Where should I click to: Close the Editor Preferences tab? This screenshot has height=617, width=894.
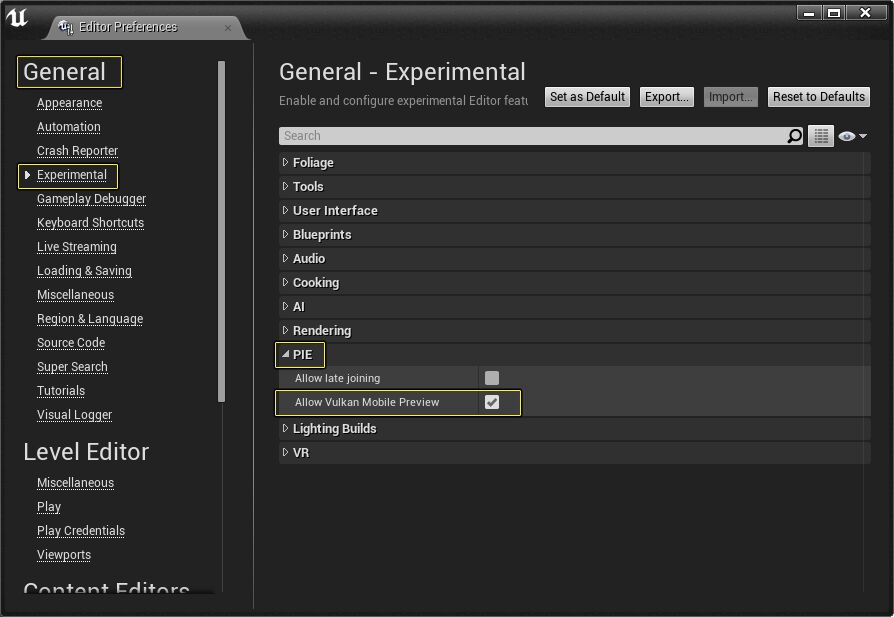point(228,27)
